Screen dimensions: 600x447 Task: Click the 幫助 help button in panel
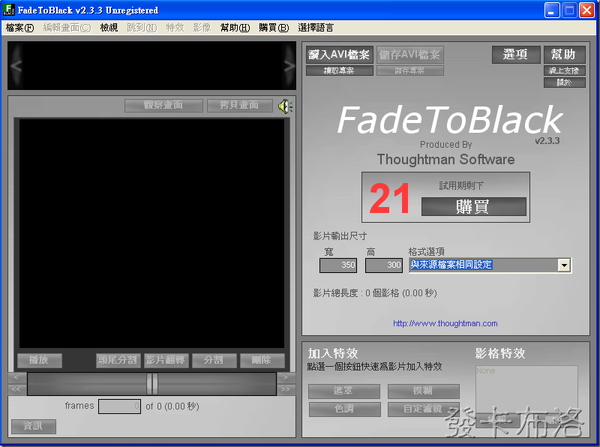(x=564, y=54)
